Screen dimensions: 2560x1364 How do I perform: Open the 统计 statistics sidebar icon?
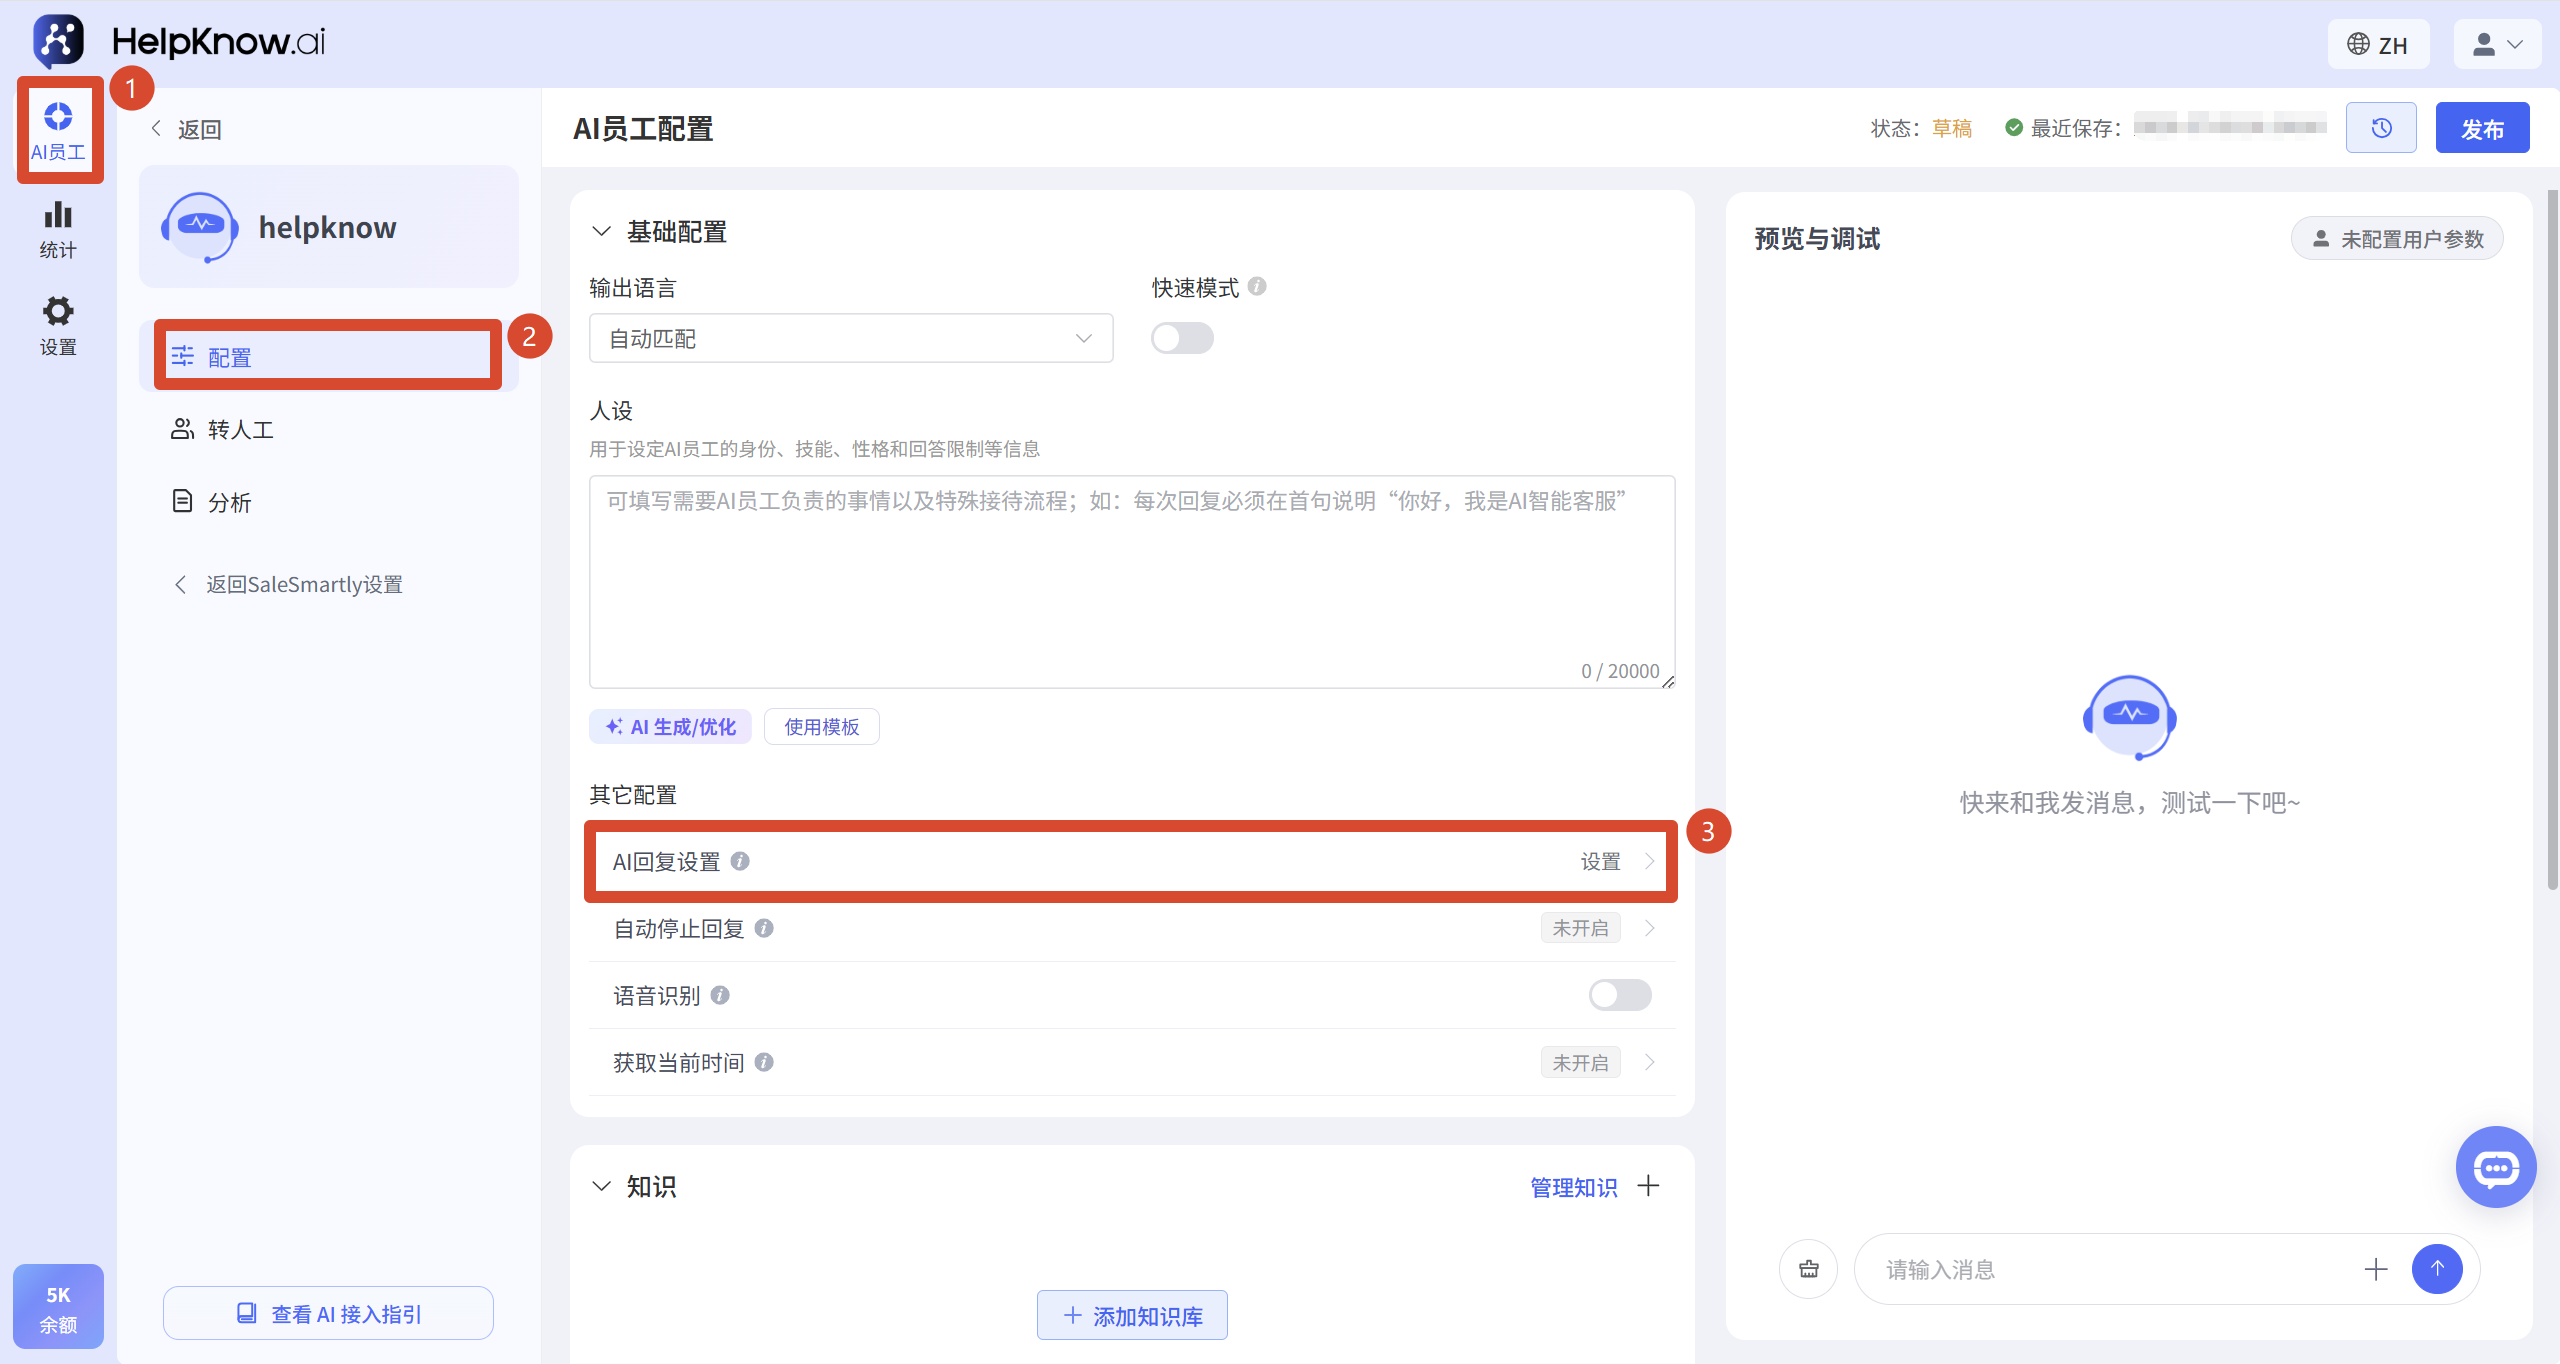pyautogui.click(x=58, y=229)
